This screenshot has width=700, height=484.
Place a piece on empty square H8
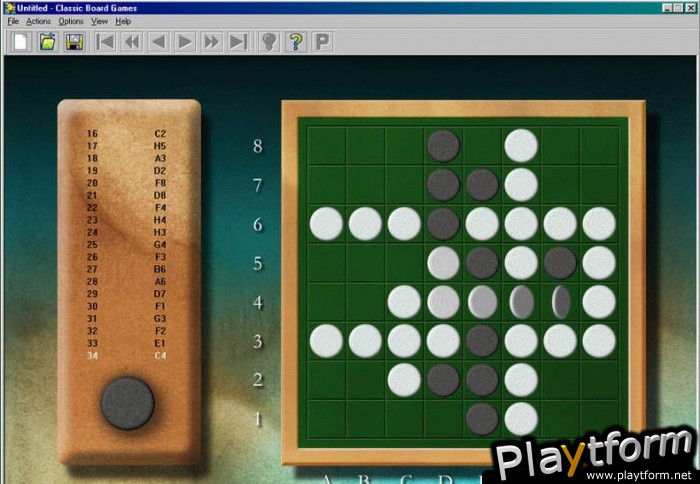tap(599, 146)
